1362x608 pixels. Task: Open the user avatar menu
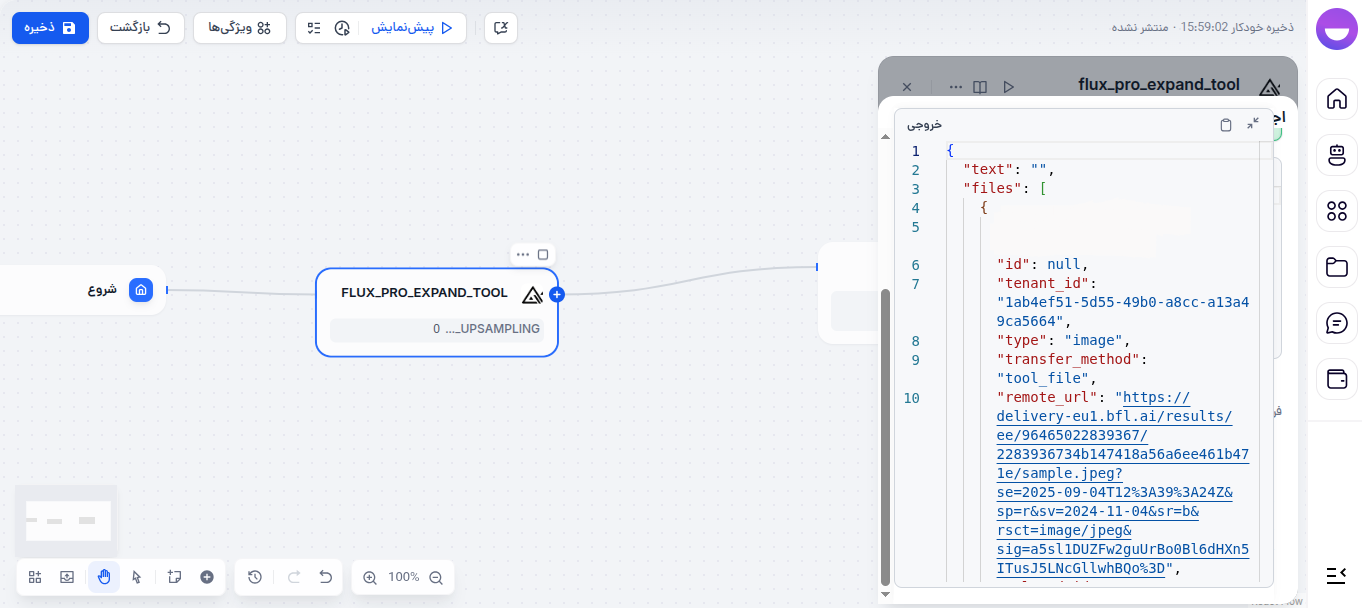pos(1336,29)
